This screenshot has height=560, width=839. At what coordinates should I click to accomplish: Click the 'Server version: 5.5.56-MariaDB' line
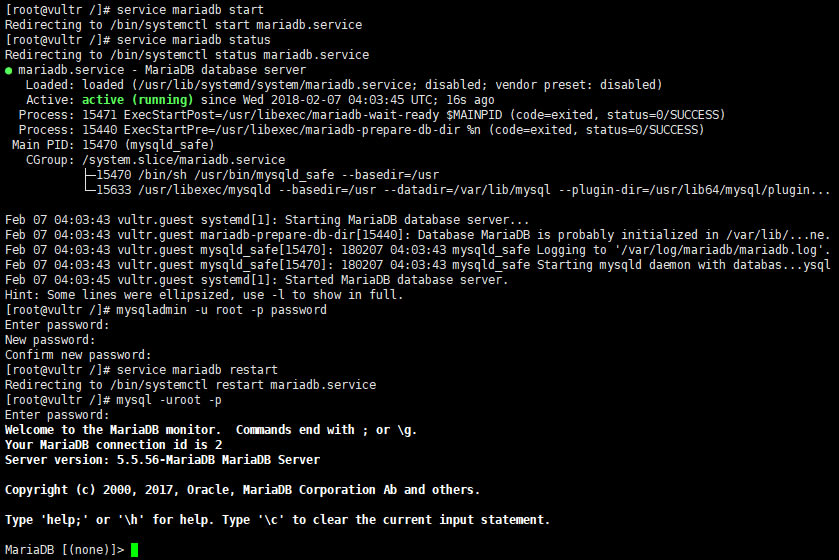(162, 460)
